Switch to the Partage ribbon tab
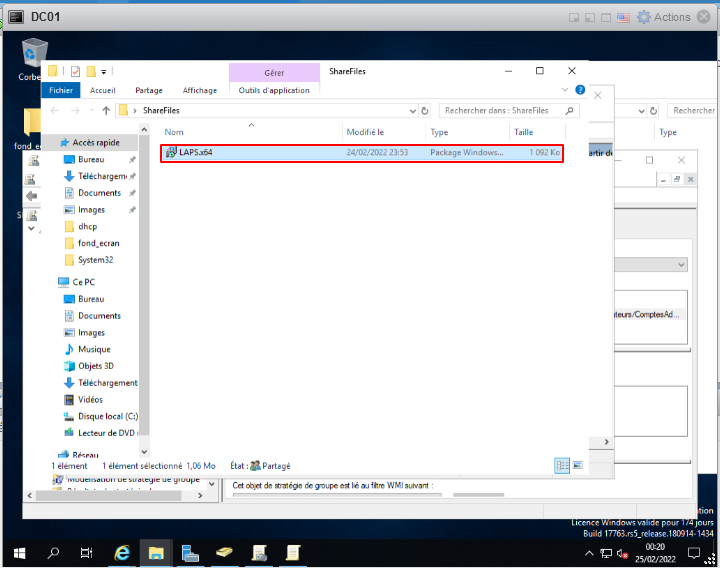Viewport: 720px width, 568px height. coord(149,90)
